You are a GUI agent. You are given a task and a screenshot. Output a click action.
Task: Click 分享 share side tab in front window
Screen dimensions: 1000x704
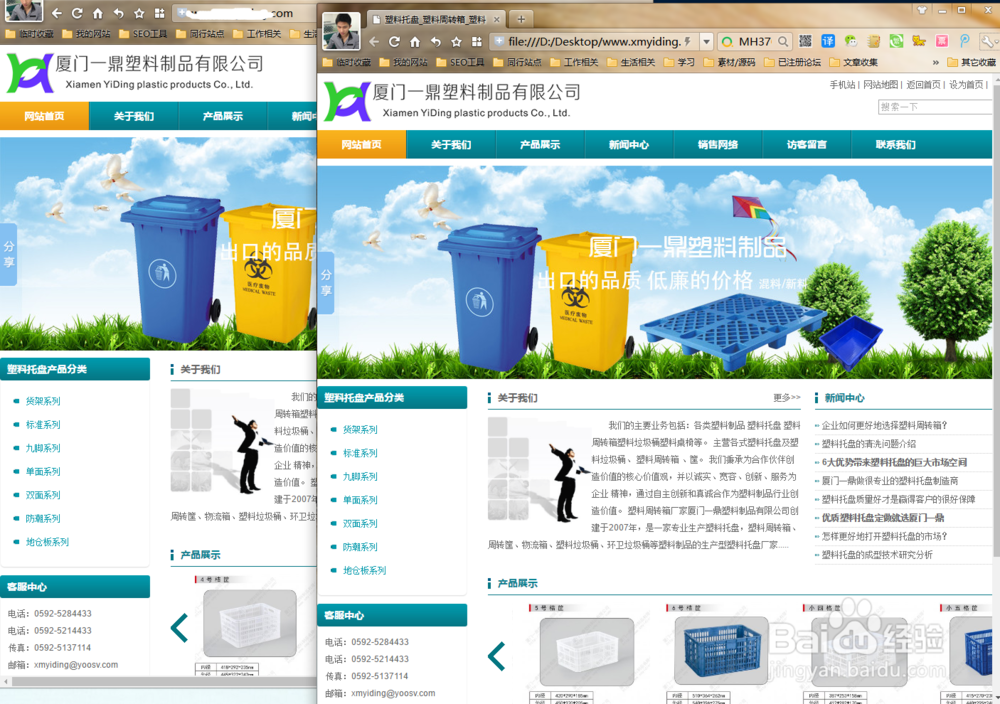click(x=326, y=282)
